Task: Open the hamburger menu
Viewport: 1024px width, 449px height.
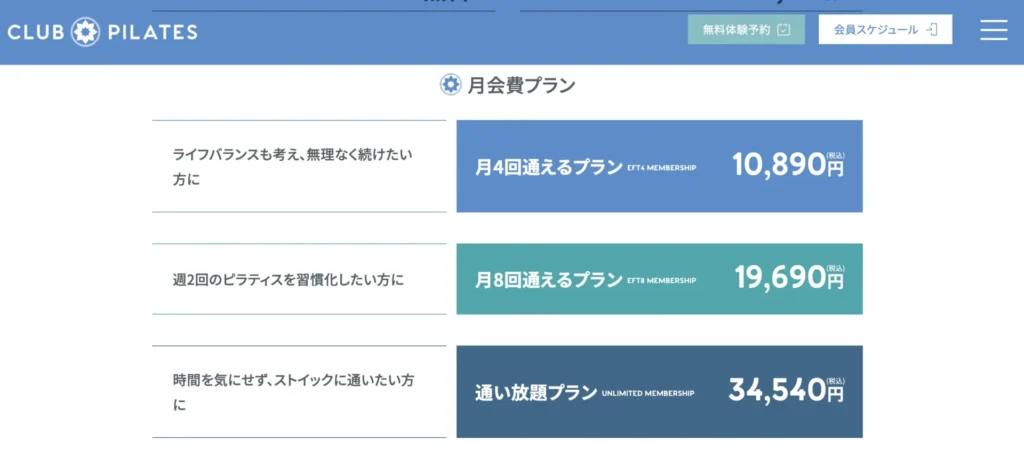Action: [x=993, y=30]
